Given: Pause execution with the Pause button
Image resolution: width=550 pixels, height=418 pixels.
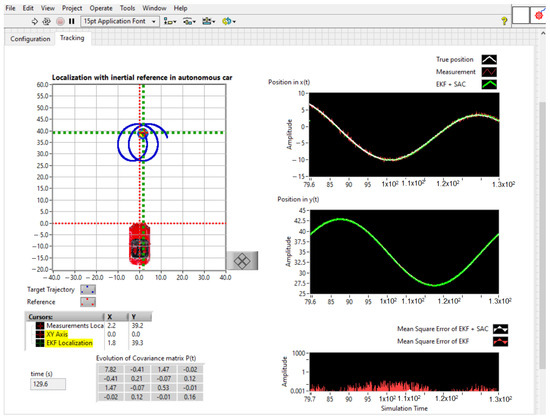Looking at the screenshot, I should click(72, 21).
